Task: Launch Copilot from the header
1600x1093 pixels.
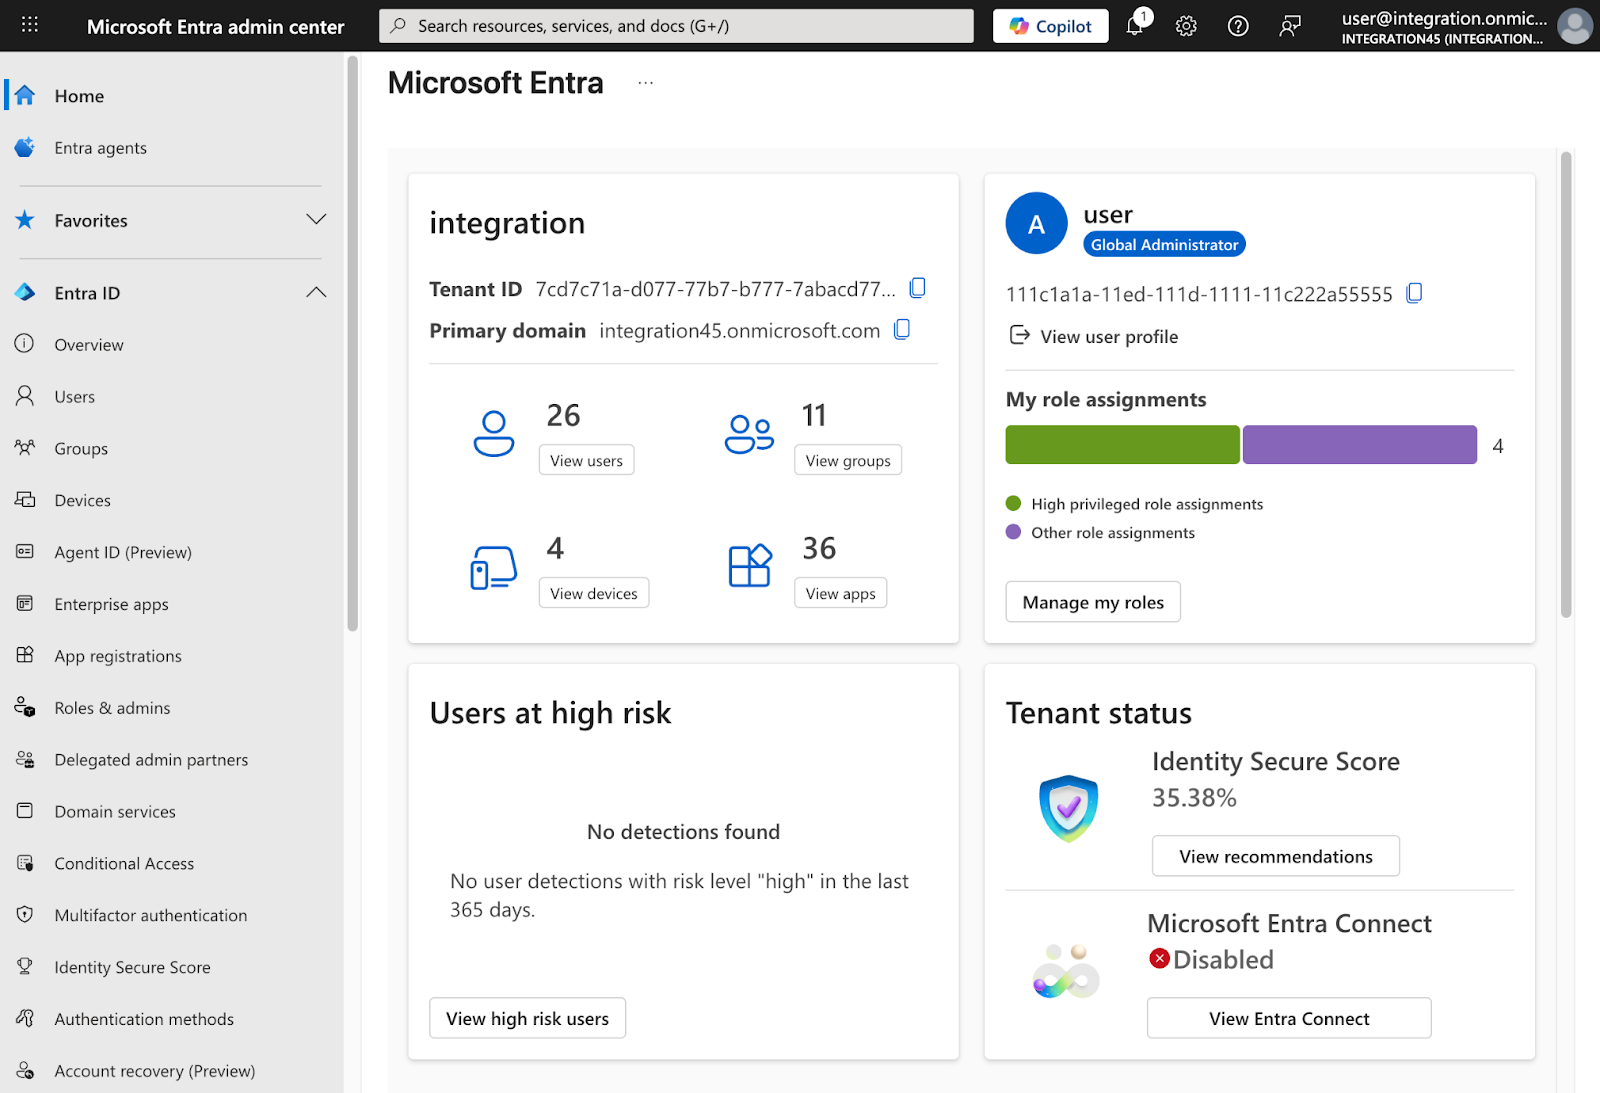Action: 1050,26
